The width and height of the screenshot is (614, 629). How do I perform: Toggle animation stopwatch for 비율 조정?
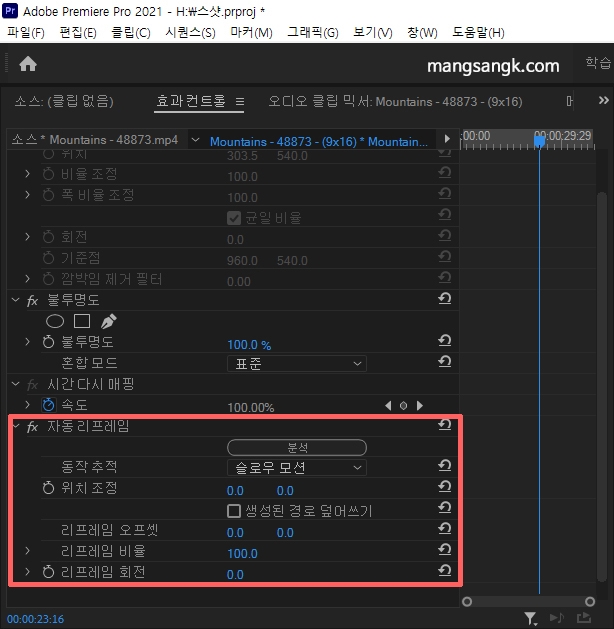pos(49,174)
